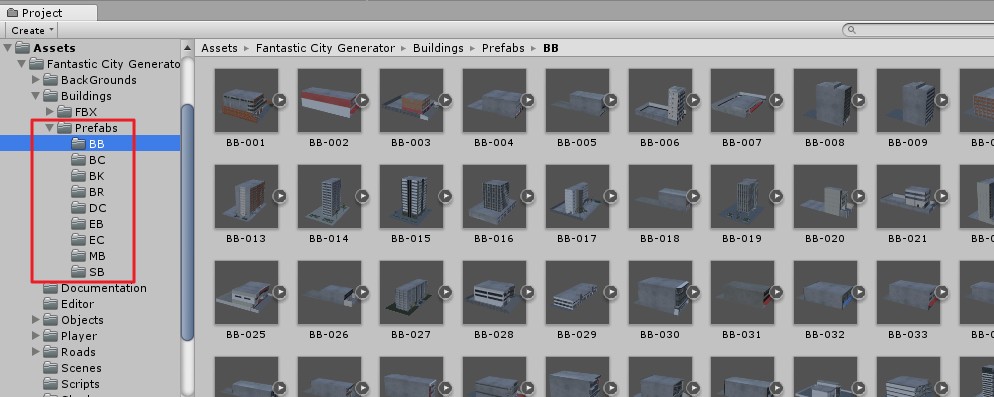The image size is (994, 397).
Task: Expand BB-030 prefab with its arrow button
Action: [x=694, y=292]
